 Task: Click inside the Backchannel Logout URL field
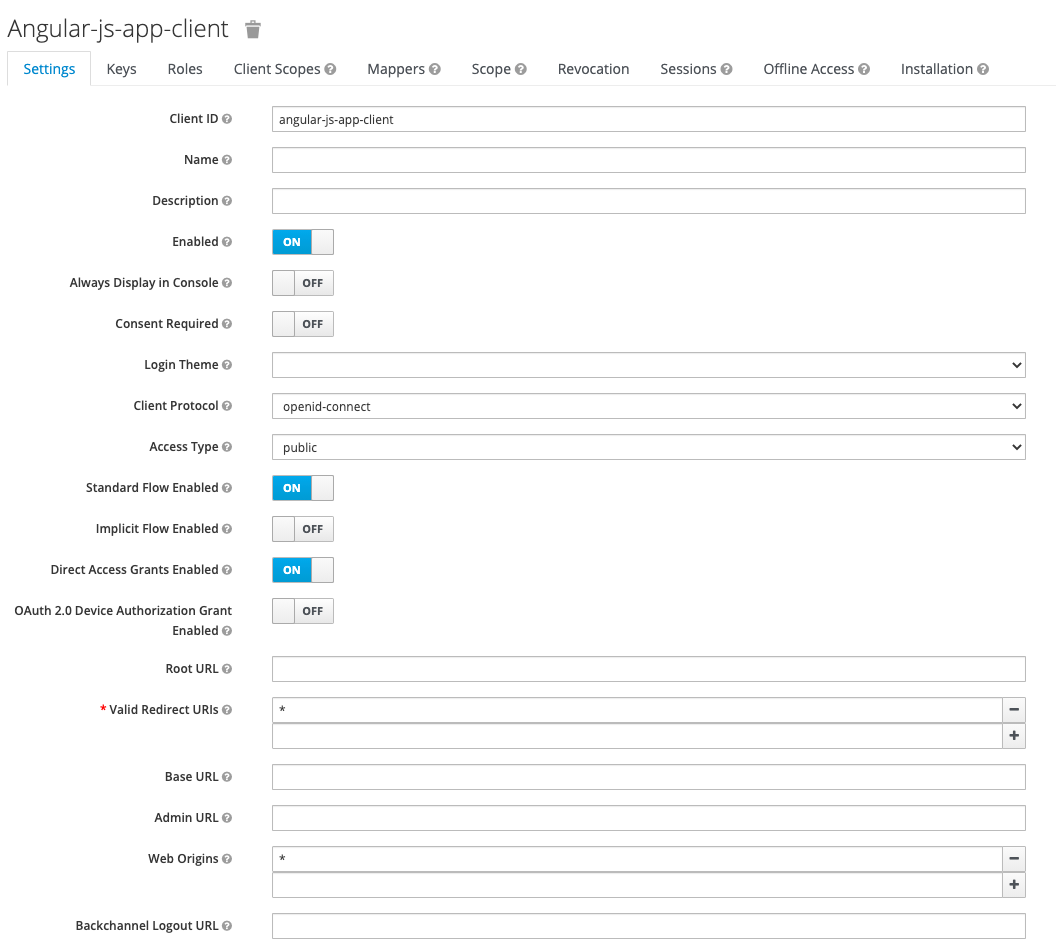point(648,925)
